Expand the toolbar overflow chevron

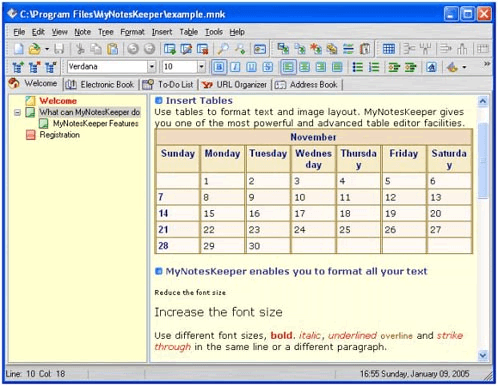tap(487, 63)
